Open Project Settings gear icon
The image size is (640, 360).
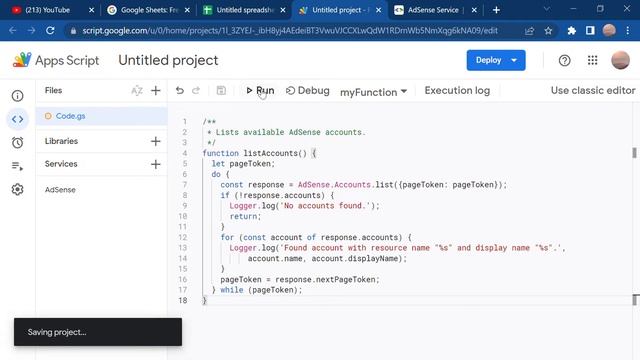click(x=17, y=189)
